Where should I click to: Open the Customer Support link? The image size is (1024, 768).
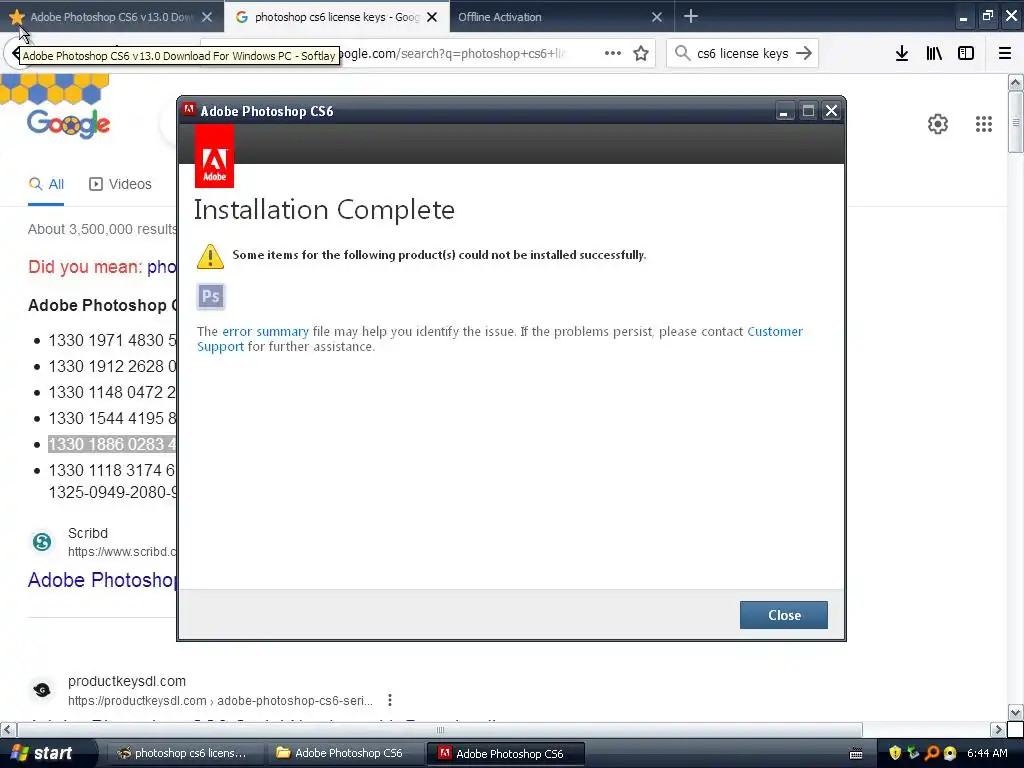tap(775, 331)
